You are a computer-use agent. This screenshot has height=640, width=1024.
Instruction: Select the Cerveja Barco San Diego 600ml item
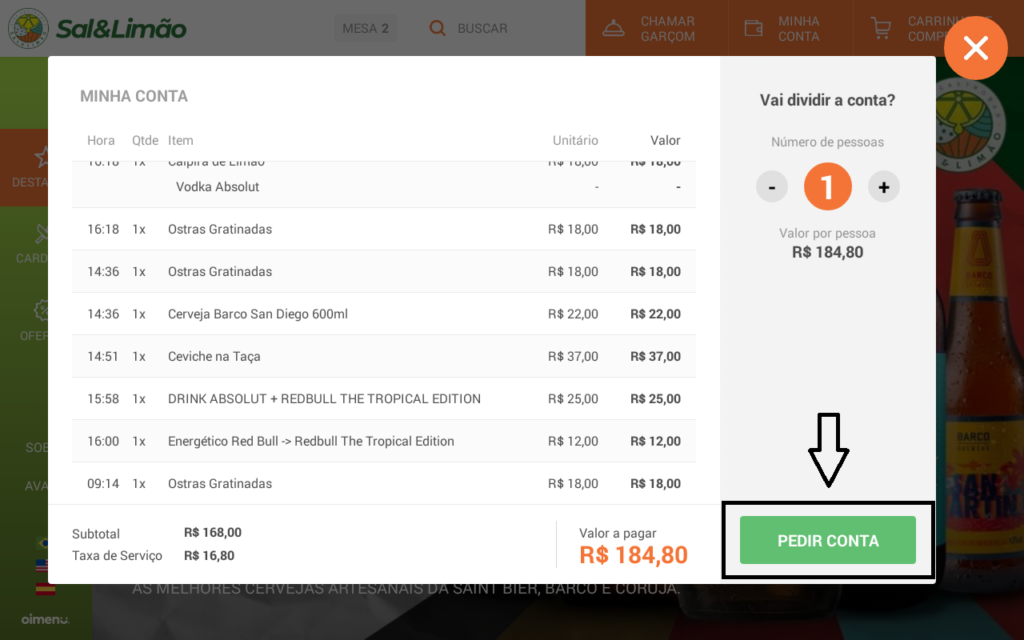pyautogui.click(x=384, y=314)
